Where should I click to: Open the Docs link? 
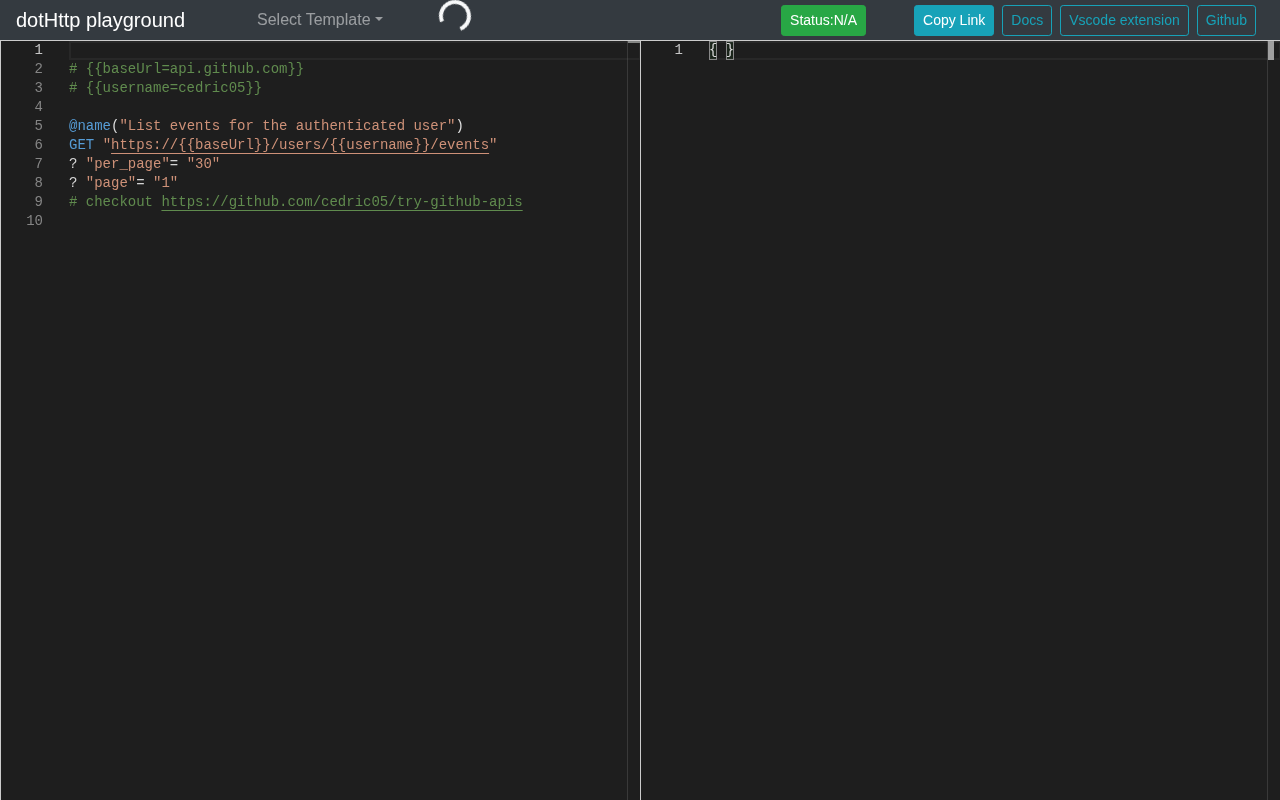(1026, 20)
